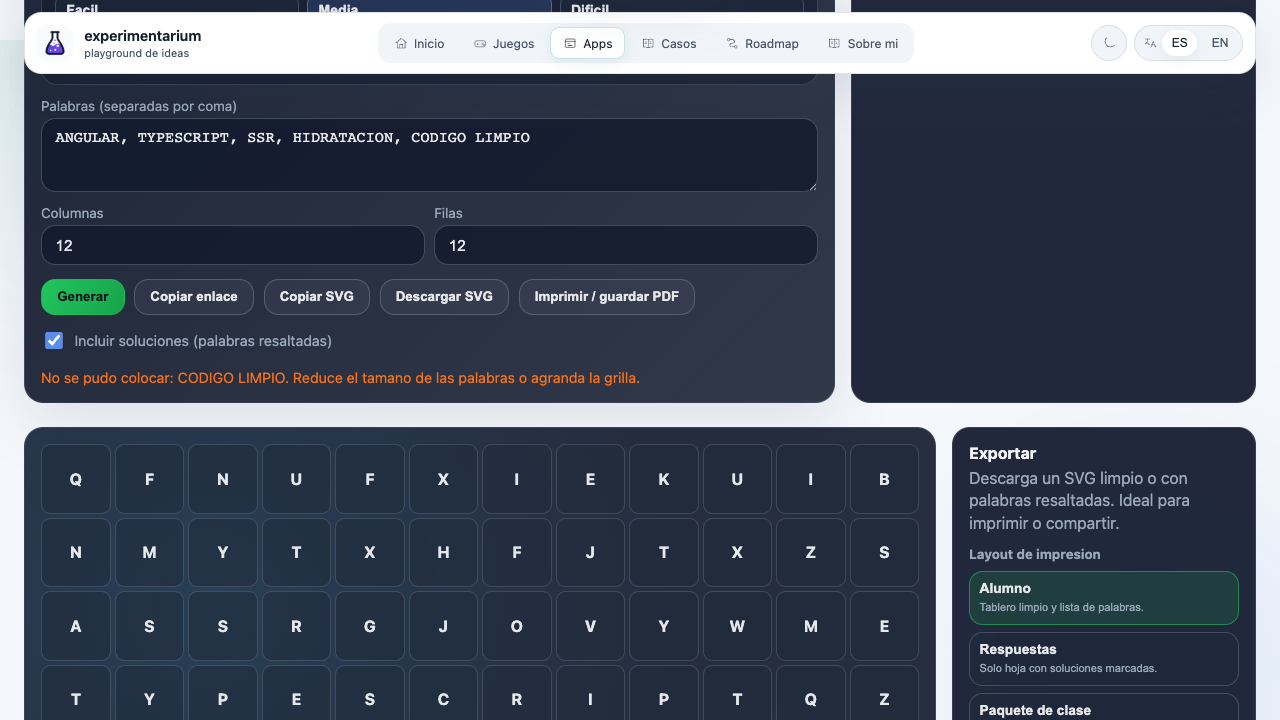Click the green Generar button

(x=83, y=297)
